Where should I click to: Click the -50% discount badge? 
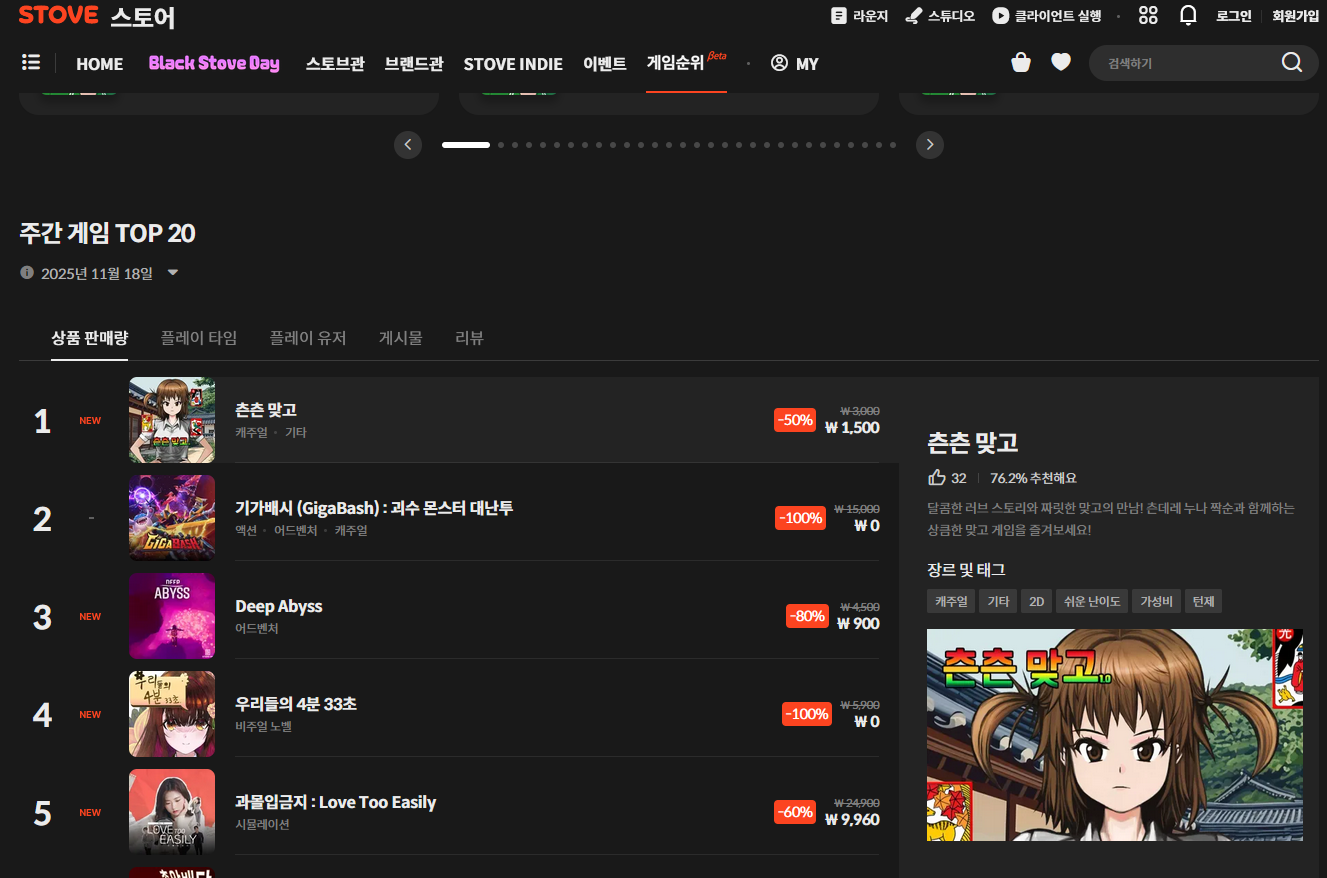click(795, 420)
